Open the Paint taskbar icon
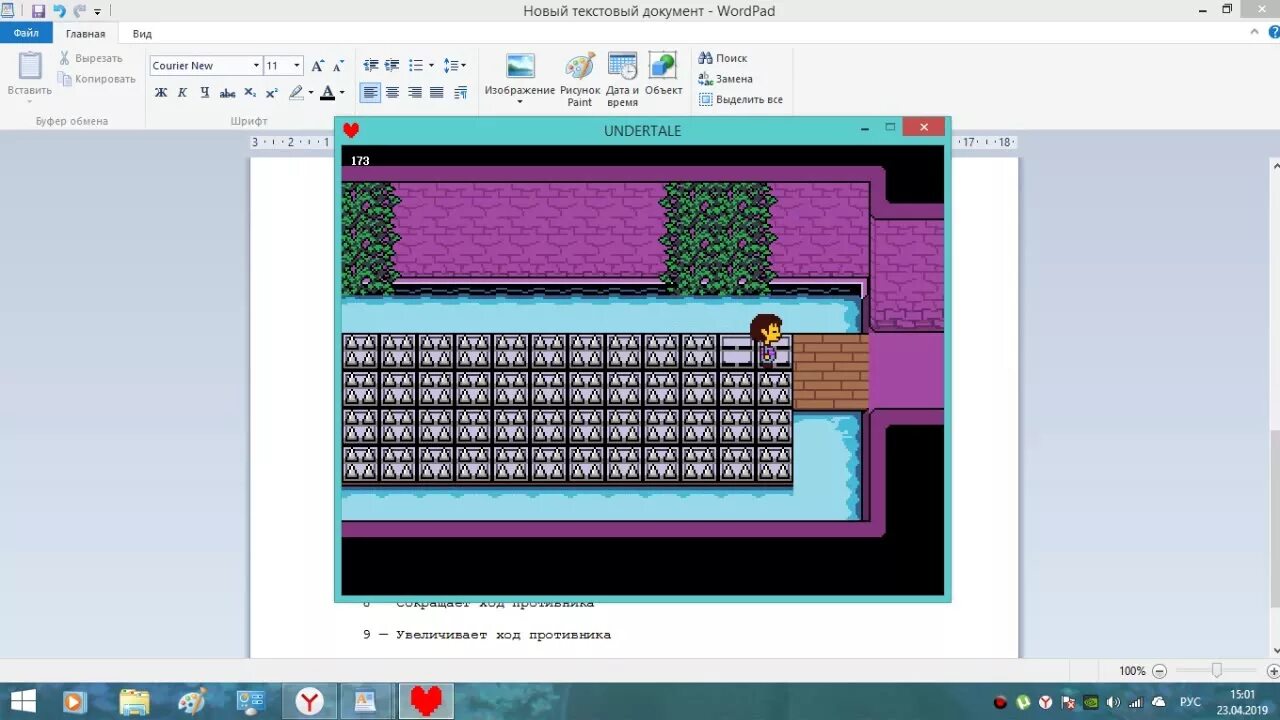Image resolution: width=1280 pixels, height=720 pixels. (192, 701)
